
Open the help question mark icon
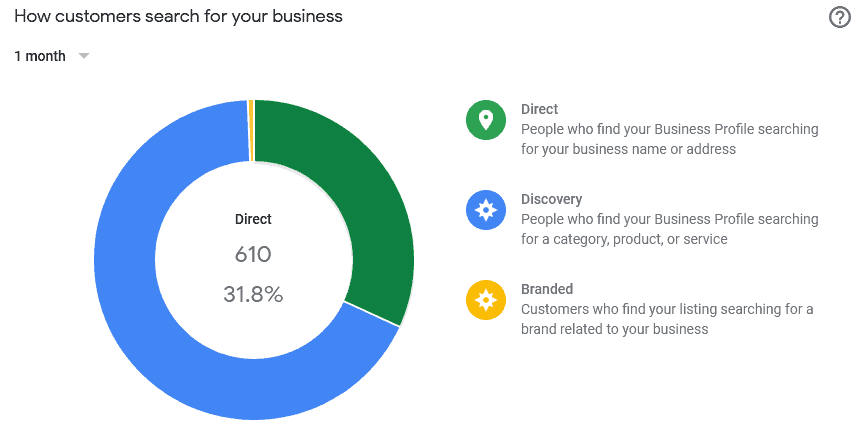coord(839,18)
